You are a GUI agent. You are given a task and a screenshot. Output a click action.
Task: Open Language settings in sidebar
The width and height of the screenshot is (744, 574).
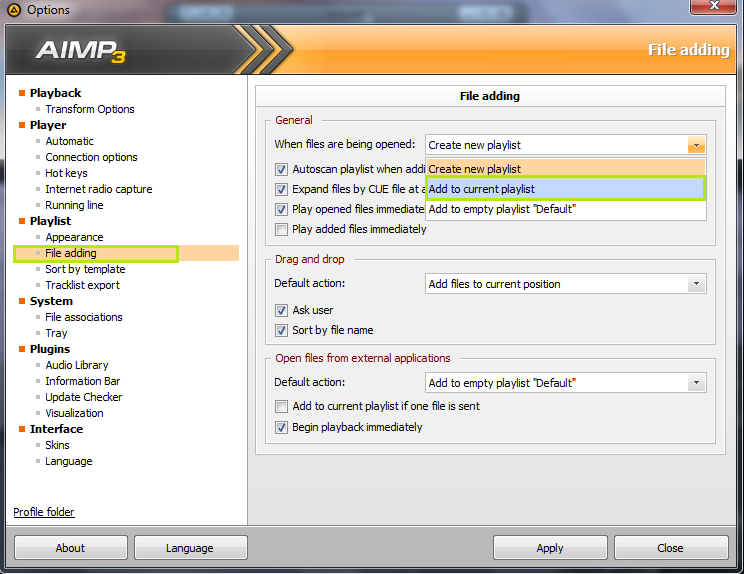(68, 462)
